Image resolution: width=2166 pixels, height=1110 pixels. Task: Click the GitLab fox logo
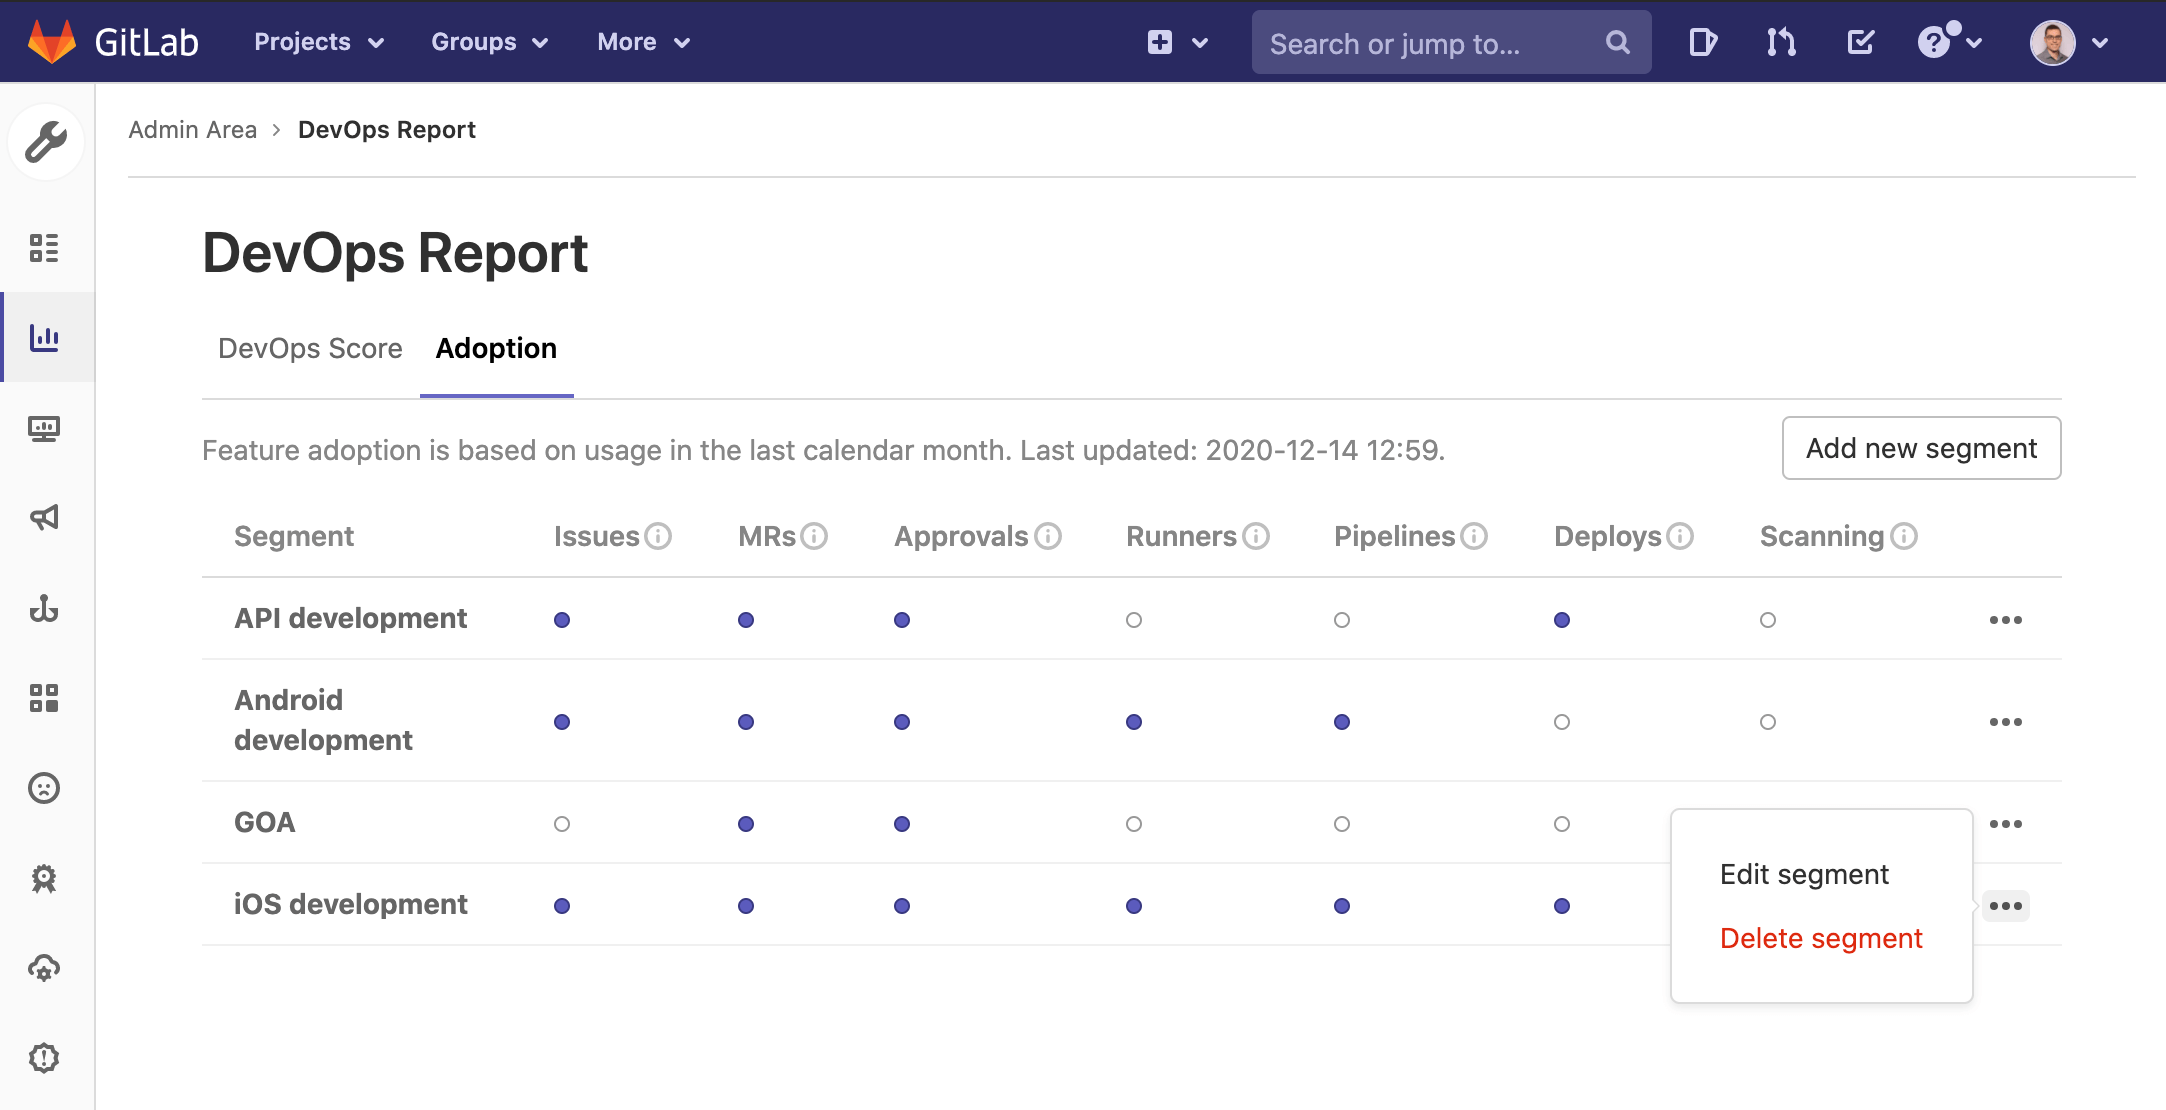[x=51, y=42]
